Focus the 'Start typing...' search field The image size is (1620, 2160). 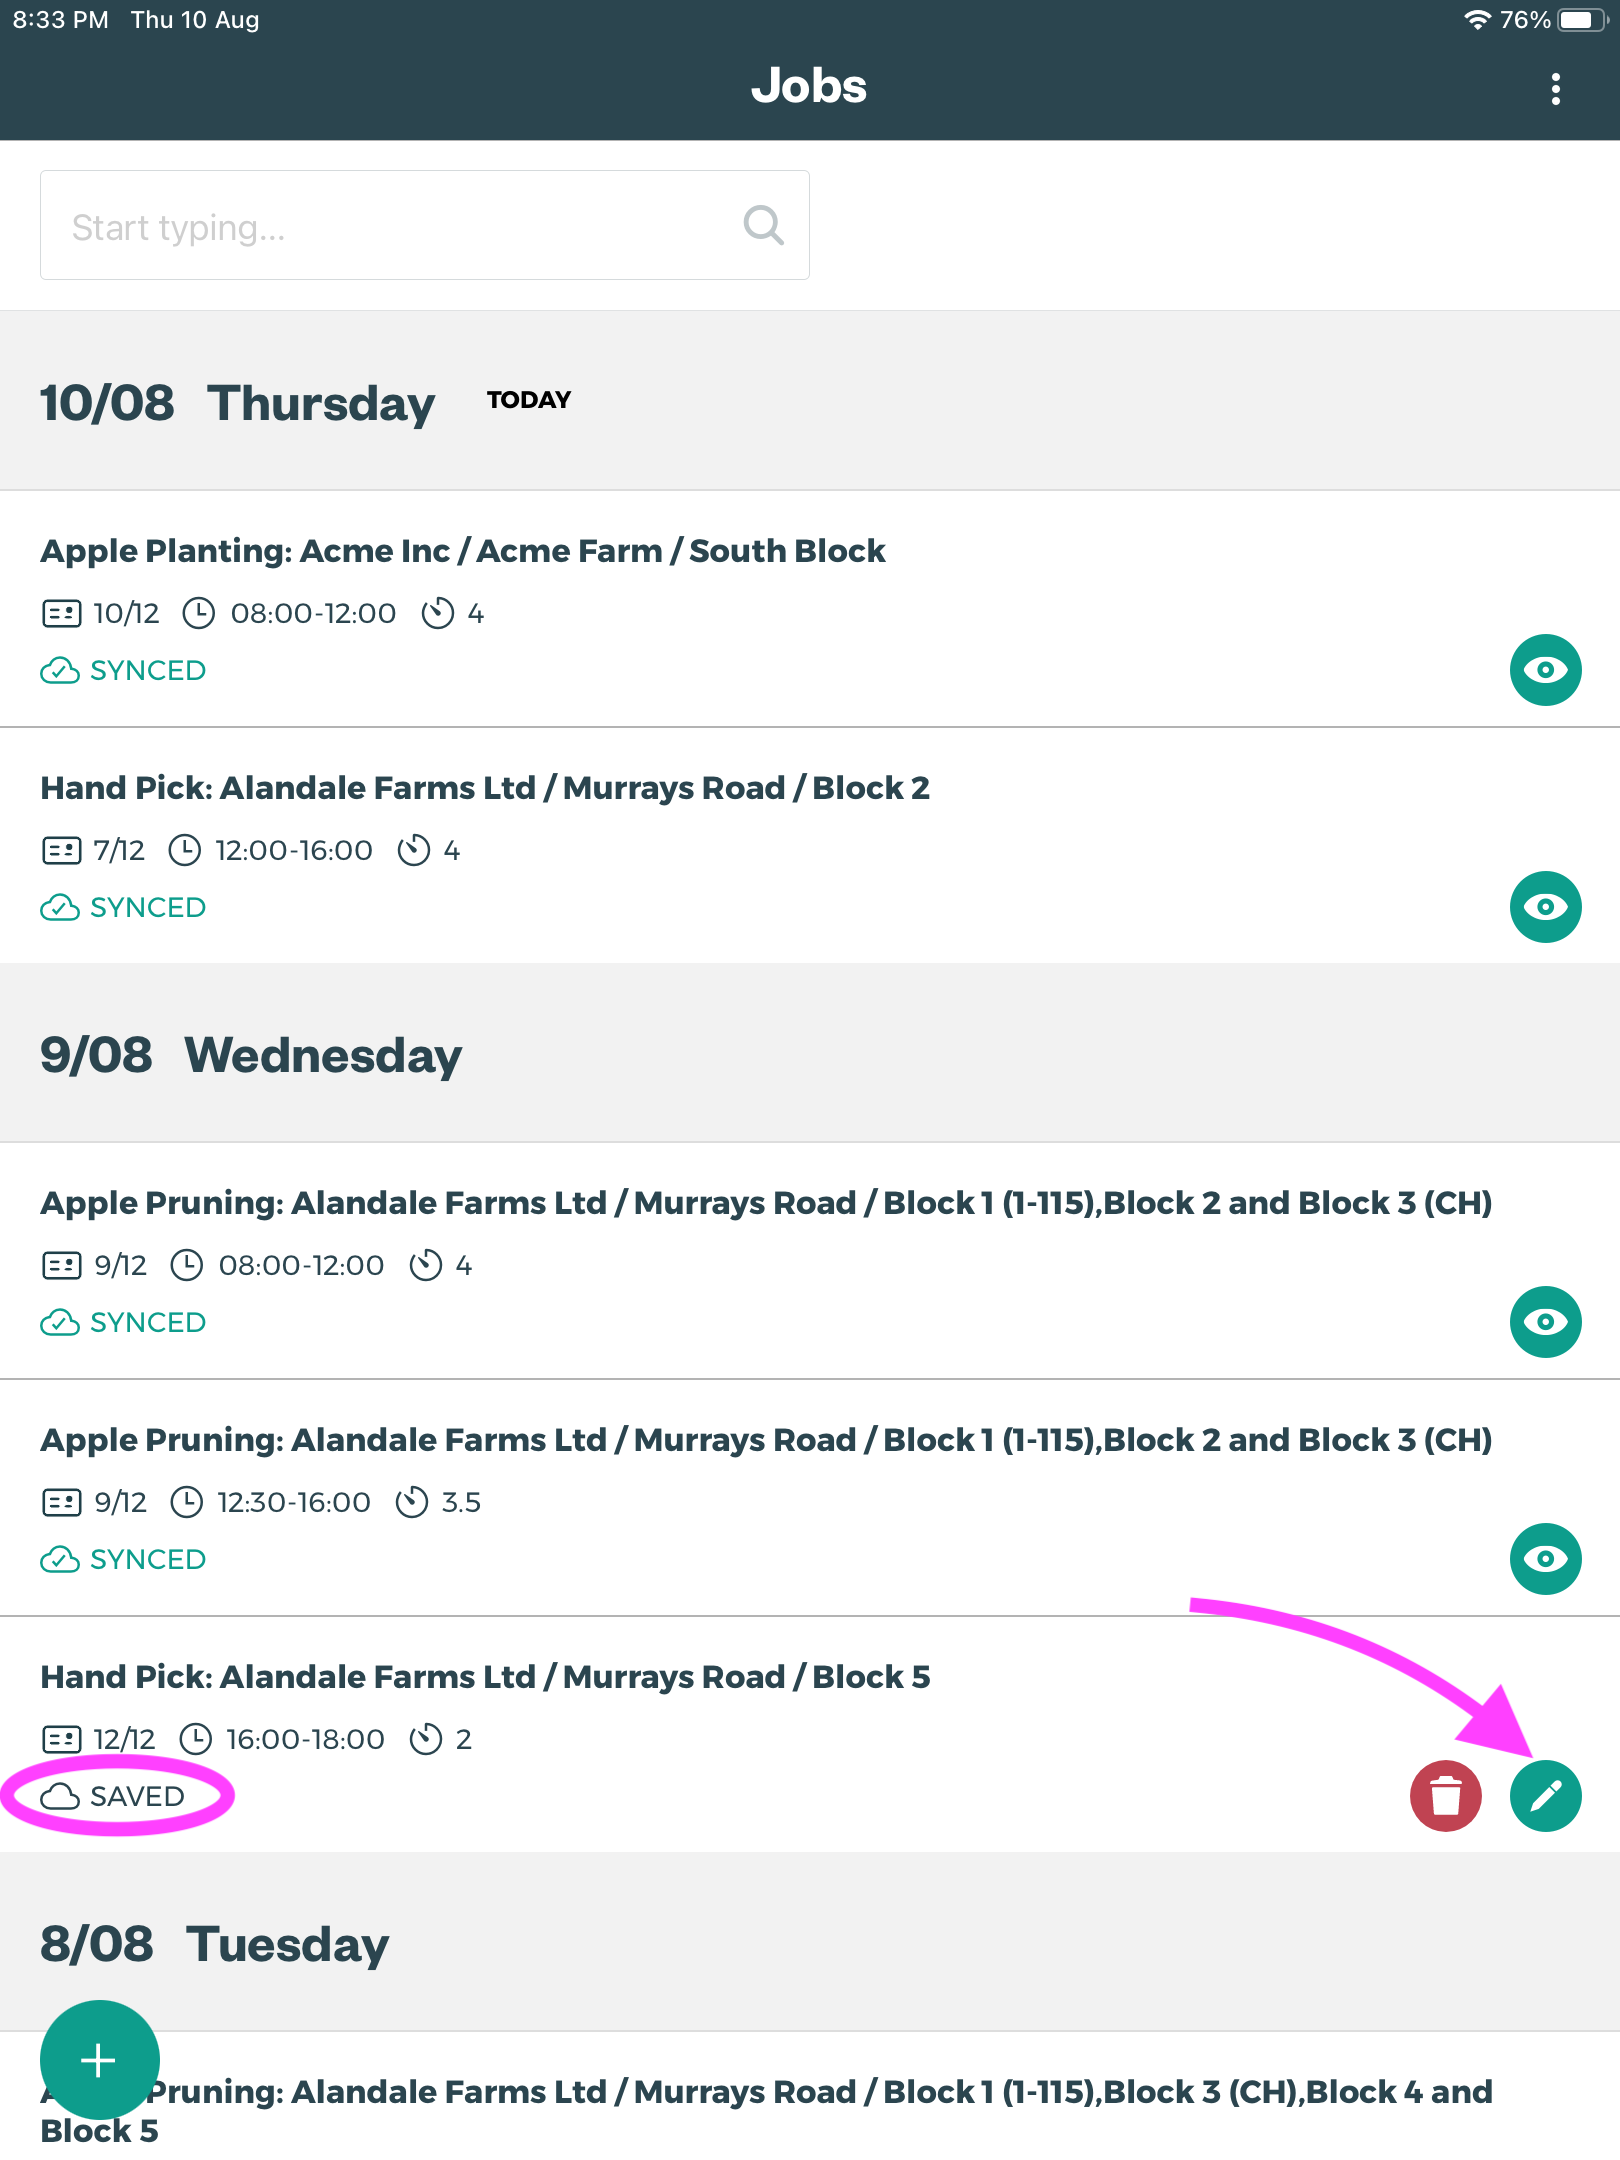pyautogui.click(x=390, y=226)
